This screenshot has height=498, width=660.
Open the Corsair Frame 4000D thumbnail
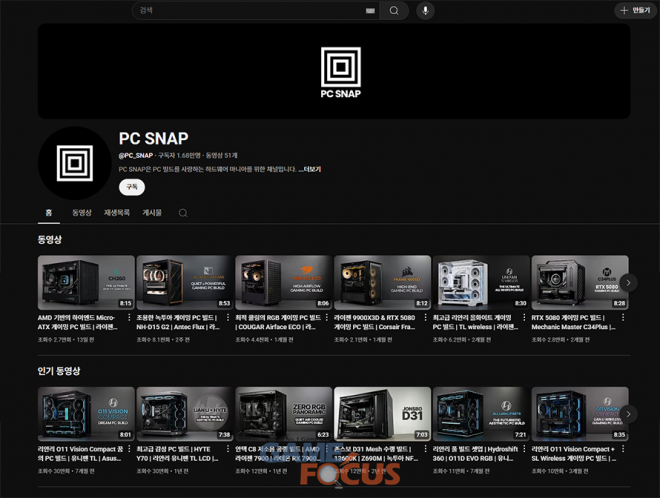click(382, 282)
